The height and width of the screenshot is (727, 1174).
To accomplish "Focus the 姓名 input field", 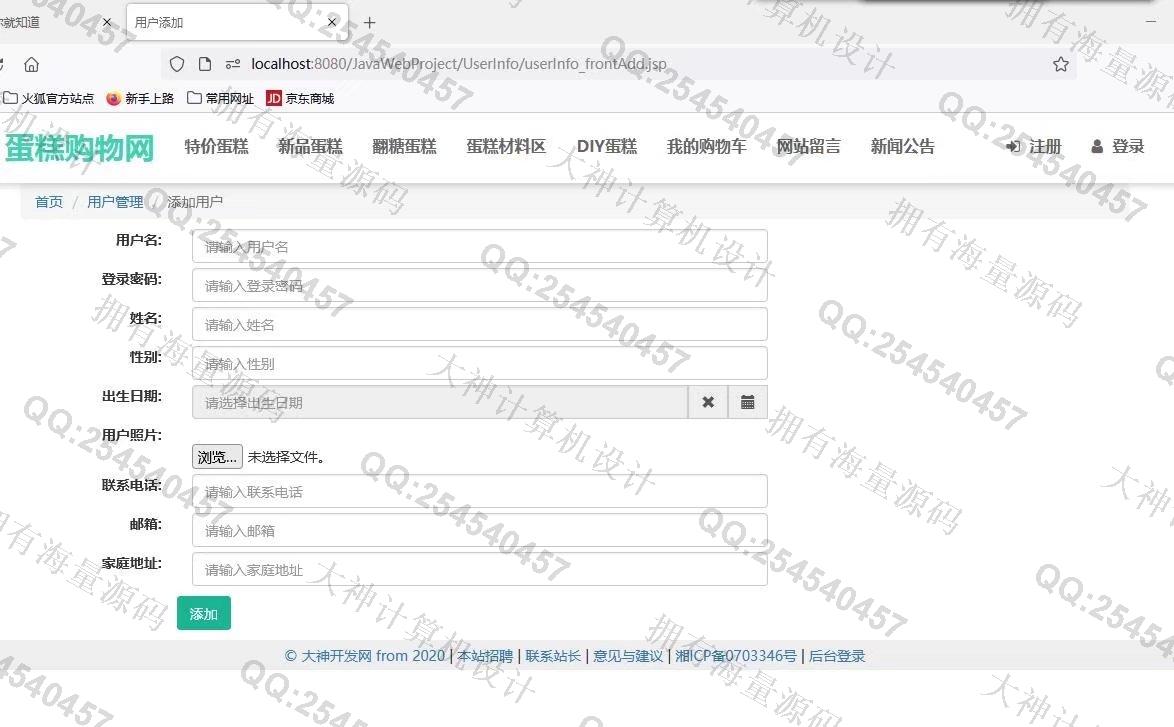I will click(479, 324).
